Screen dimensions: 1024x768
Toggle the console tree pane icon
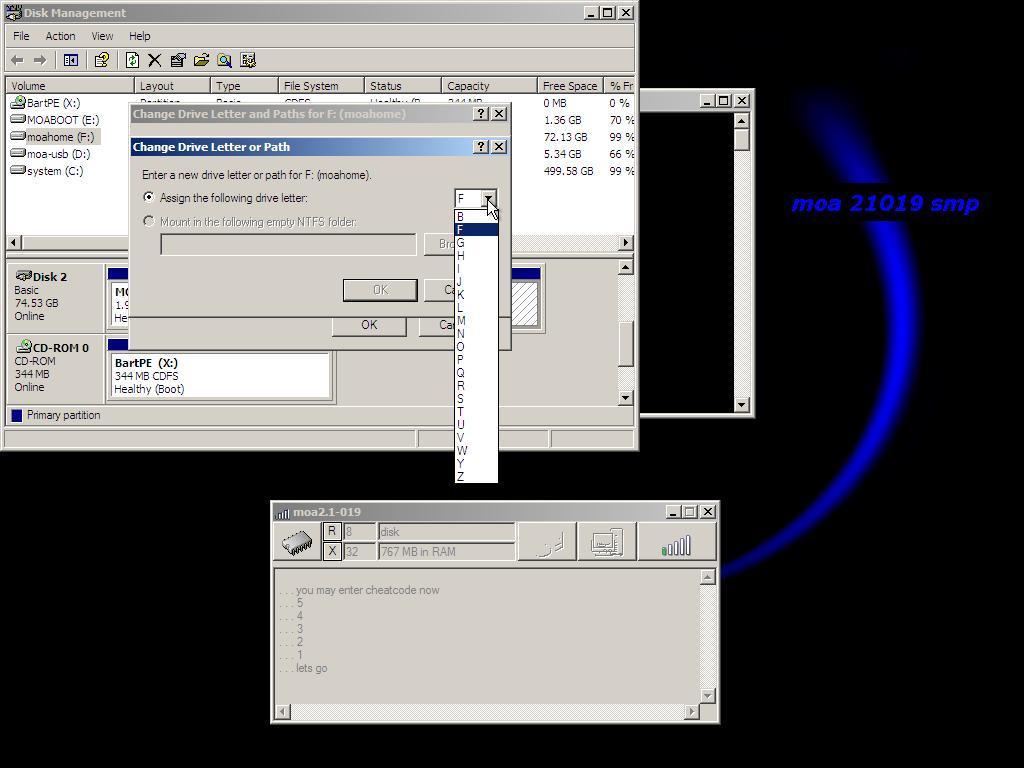tap(71, 61)
